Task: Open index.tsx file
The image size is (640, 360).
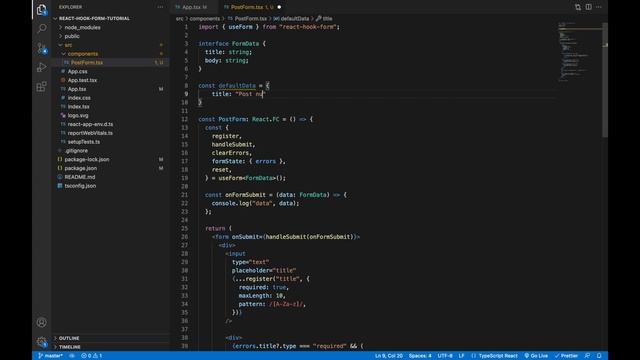Action: tap(78, 107)
